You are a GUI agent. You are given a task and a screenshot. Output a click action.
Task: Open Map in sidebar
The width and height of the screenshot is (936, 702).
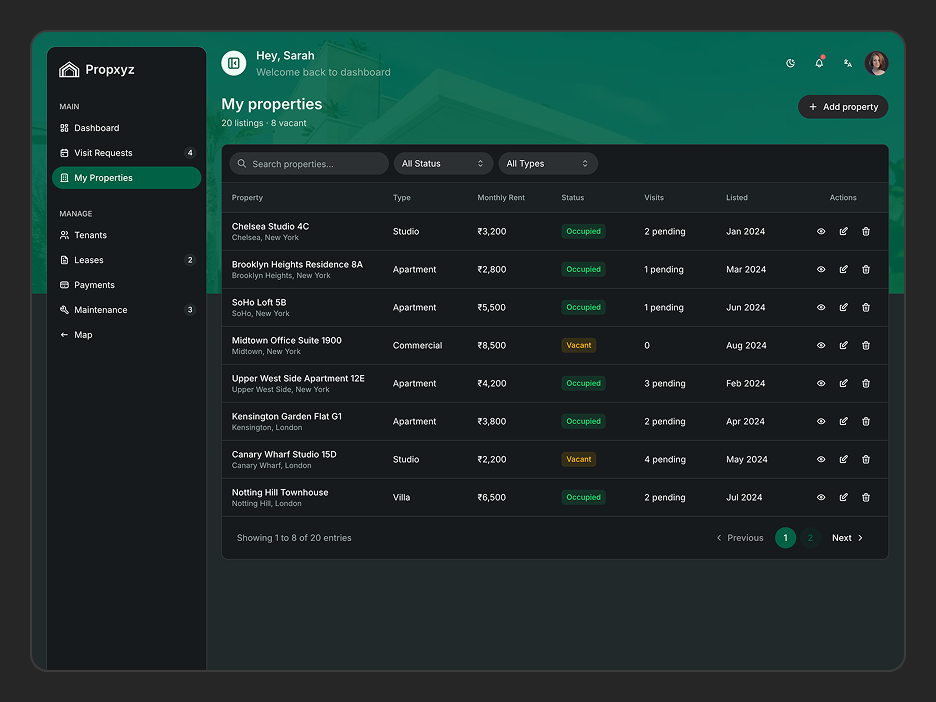click(x=126, y=335)
